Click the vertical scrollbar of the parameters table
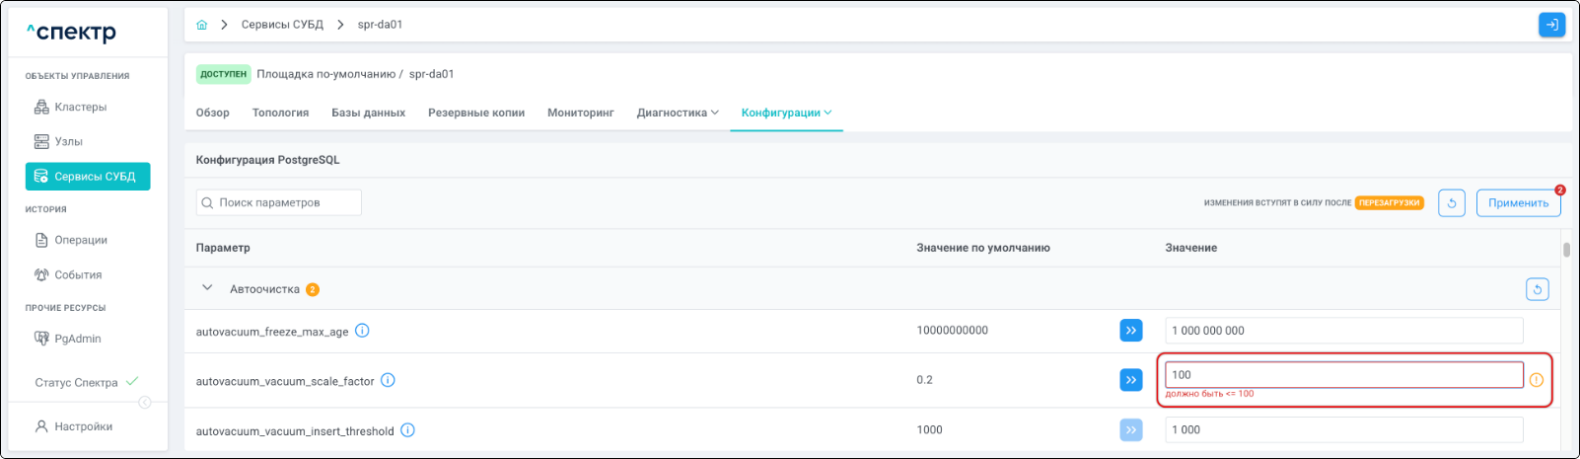 (x=1566, y=250)
